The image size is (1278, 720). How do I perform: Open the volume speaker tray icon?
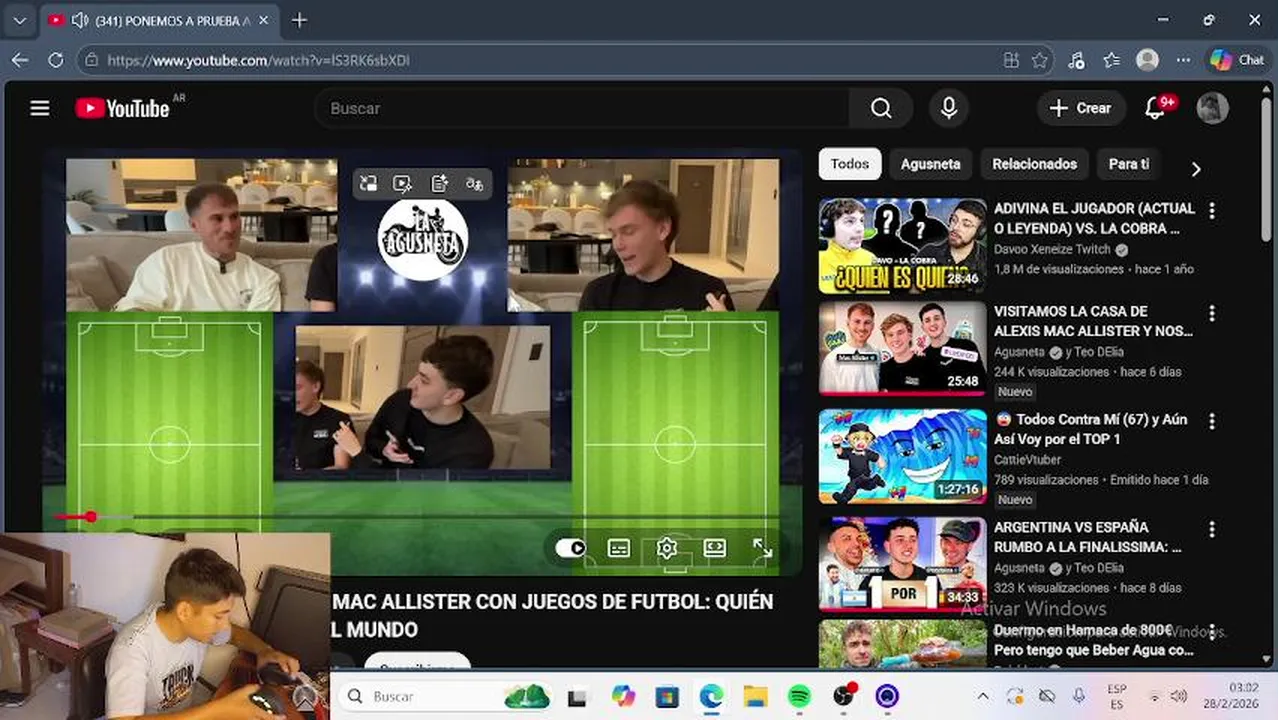(x=1179, y=696)
